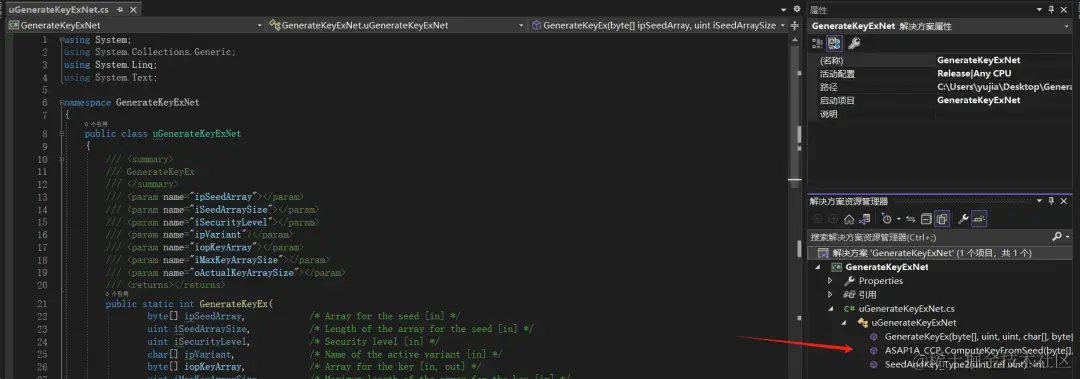Select ASAP1A_CCP_ComputeKeyFromSeed method node

978,350
